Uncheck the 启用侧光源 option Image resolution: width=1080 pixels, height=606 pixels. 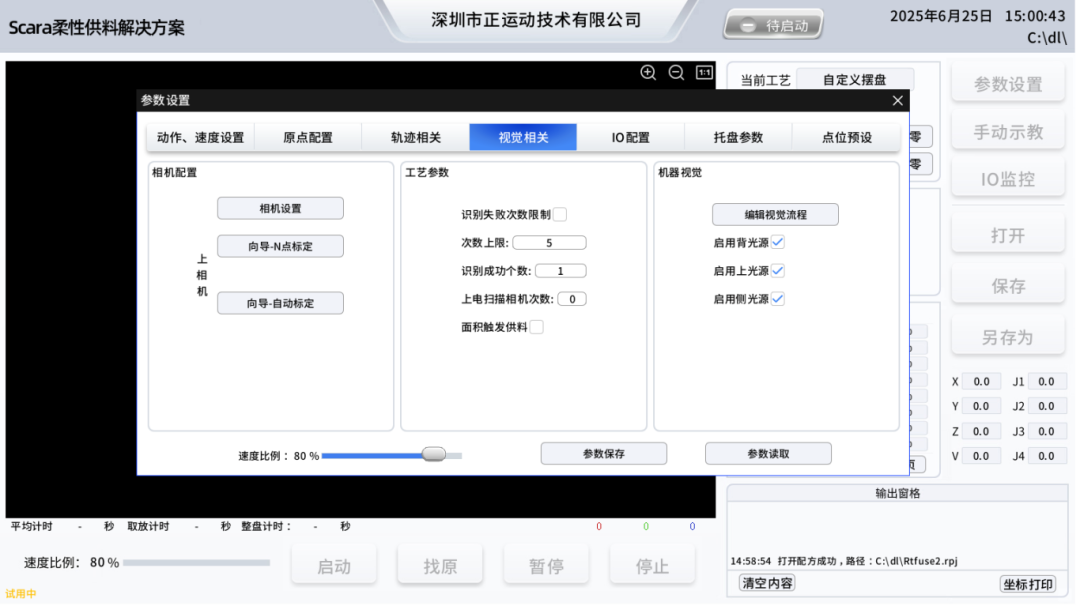pos(778,298)
